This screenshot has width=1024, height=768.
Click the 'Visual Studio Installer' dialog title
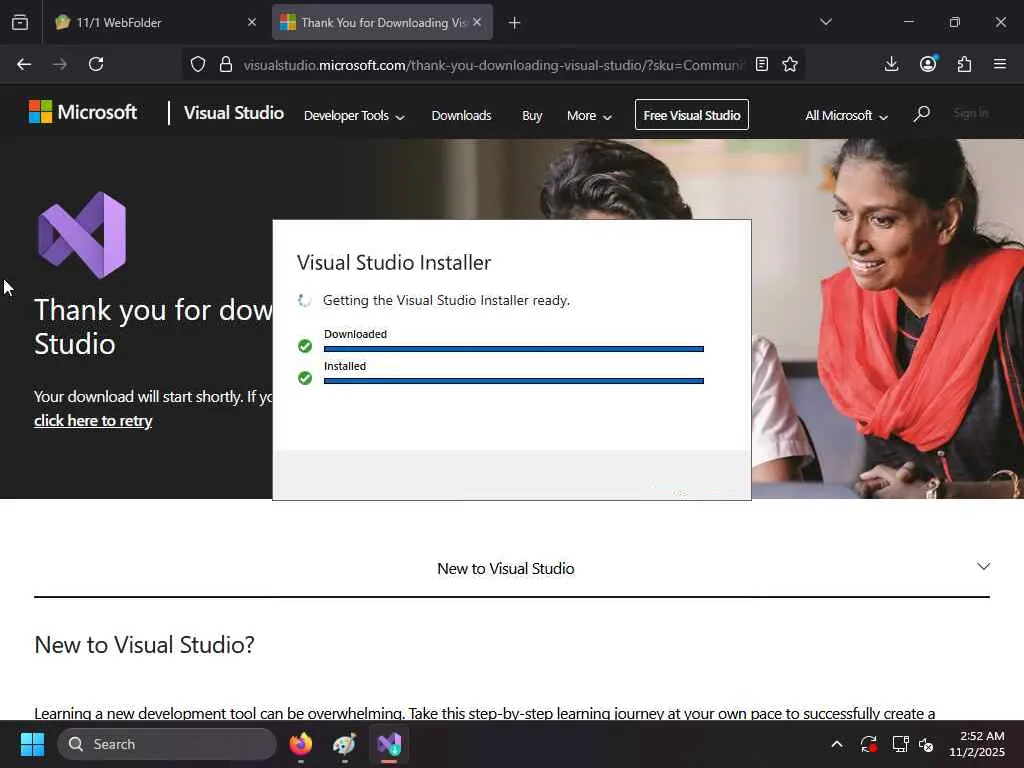coord(394,263)
